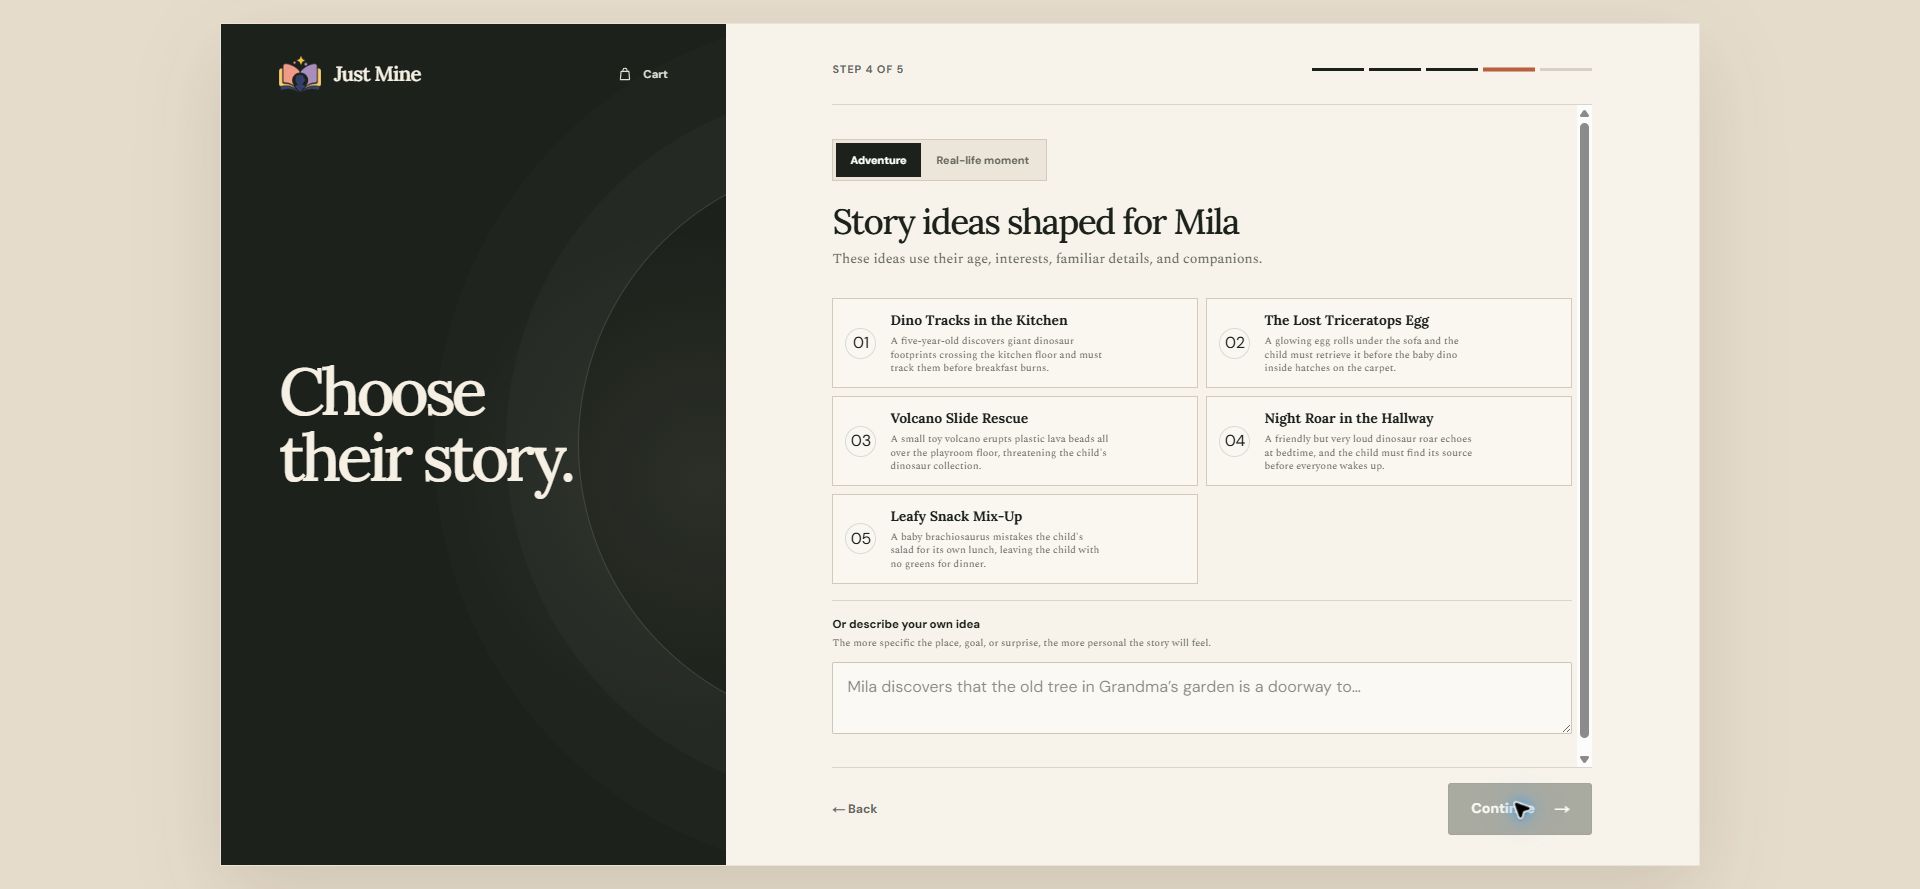
Task: Click the scrollbar up arrow
Action: (x=1584, y=114)
